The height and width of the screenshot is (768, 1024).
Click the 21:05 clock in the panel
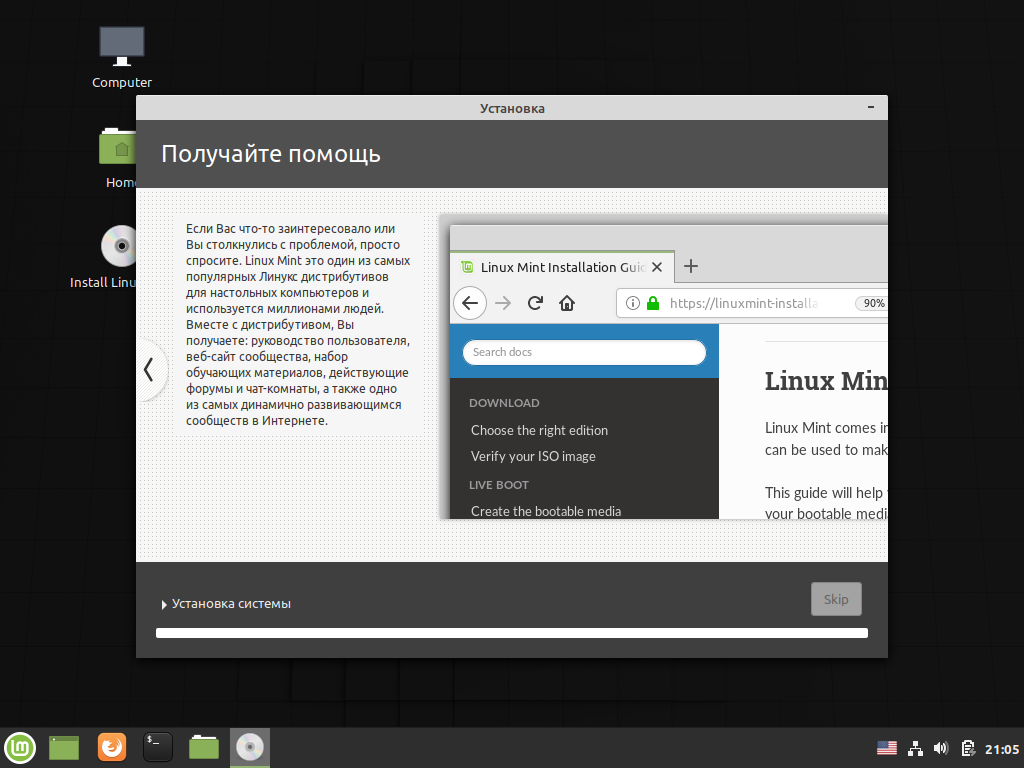coord(1002,749)
